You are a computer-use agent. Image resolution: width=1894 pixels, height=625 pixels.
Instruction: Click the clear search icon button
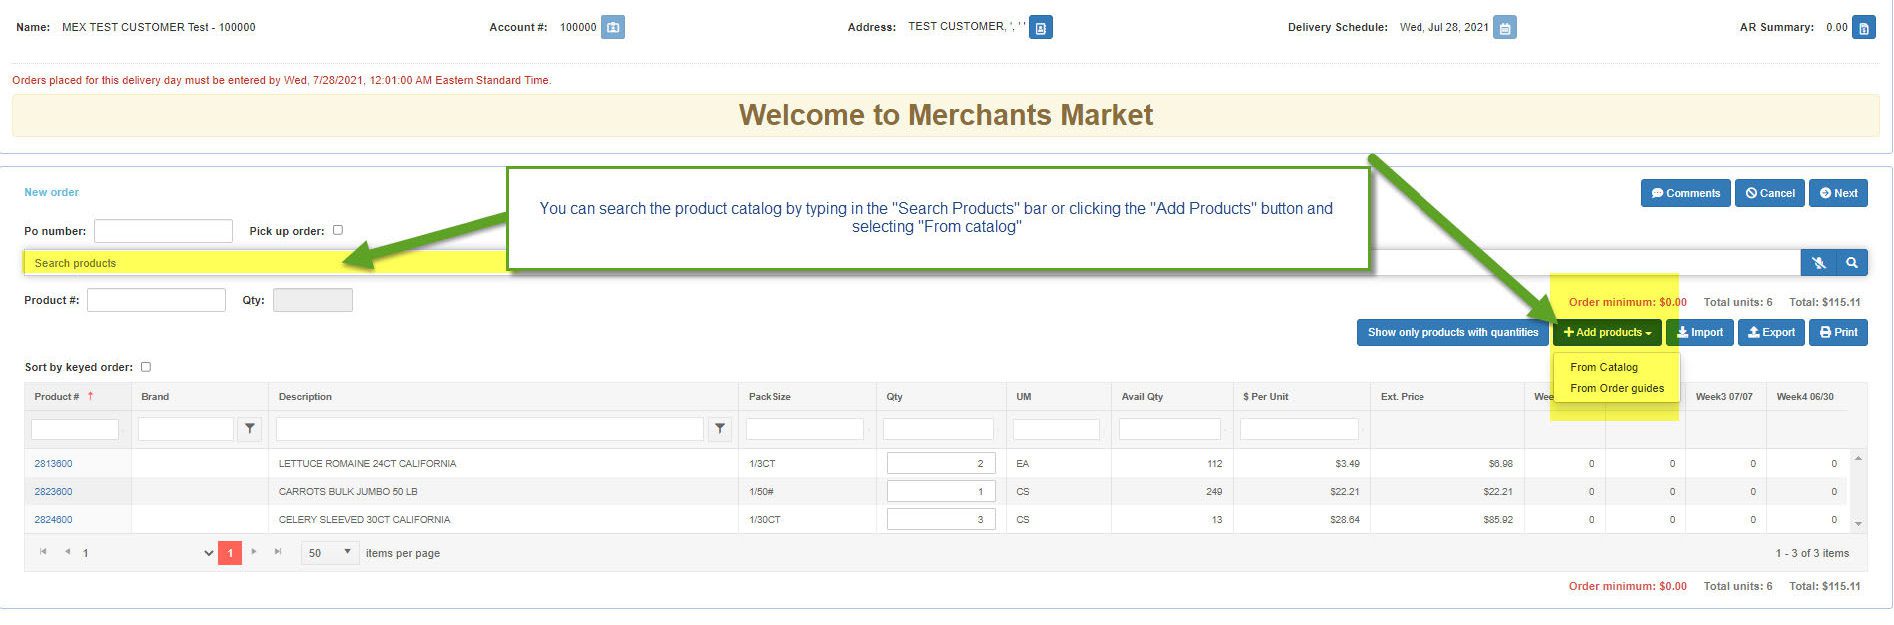1819,263
